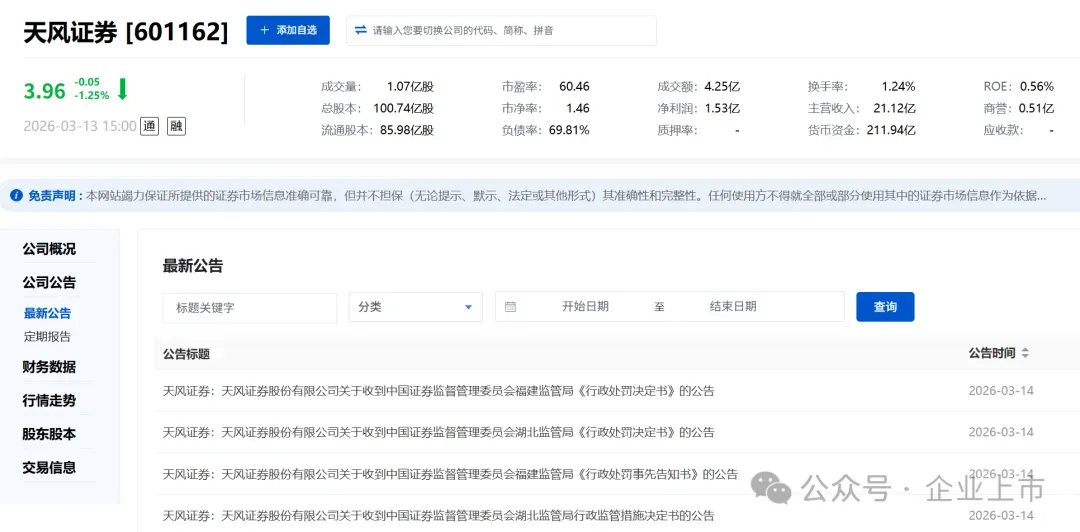Open 公司概况 in the sidebar
The width and height of the screenshot is (1080, 532).
tap(49, 249)
